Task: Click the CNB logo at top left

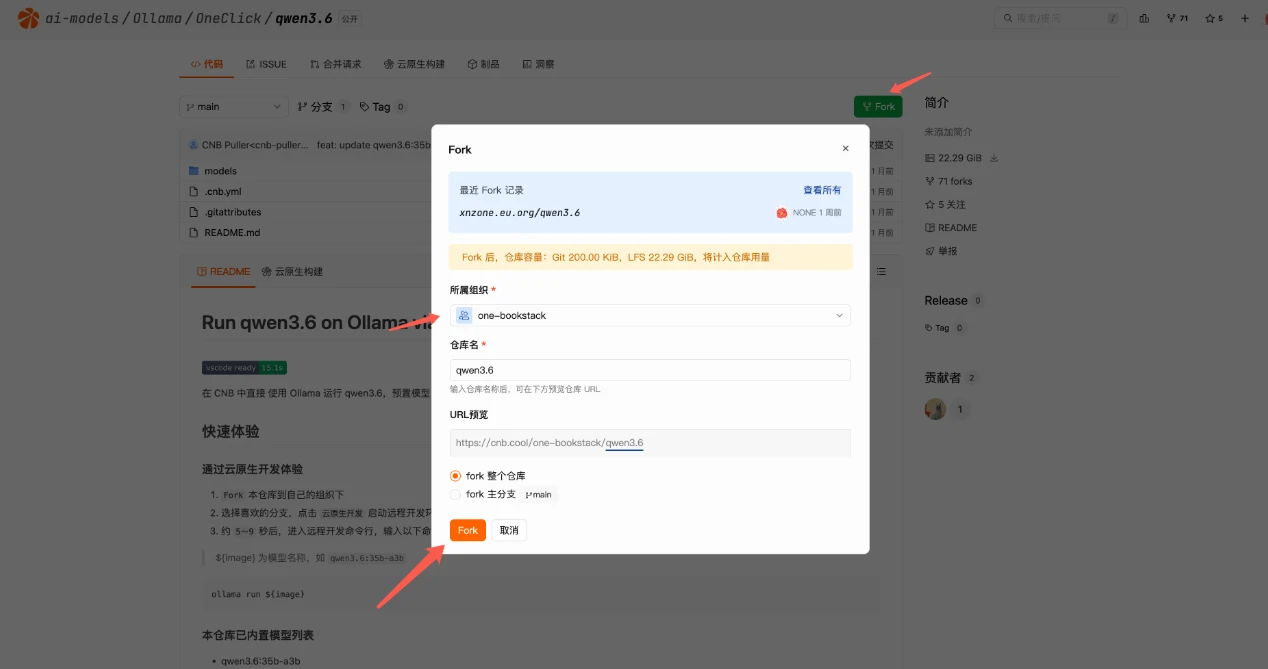Action: [28, 18]
